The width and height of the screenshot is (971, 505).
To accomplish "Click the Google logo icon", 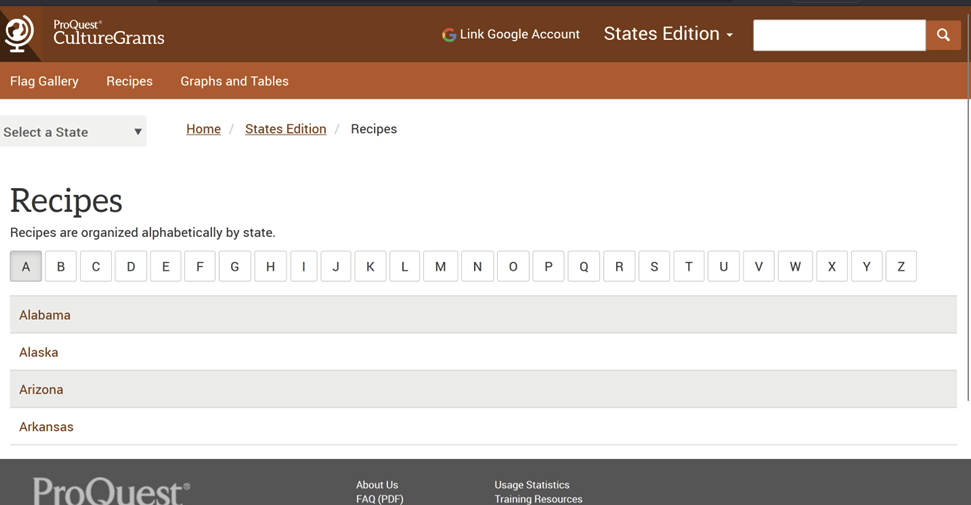I will [x=449, y=35].
